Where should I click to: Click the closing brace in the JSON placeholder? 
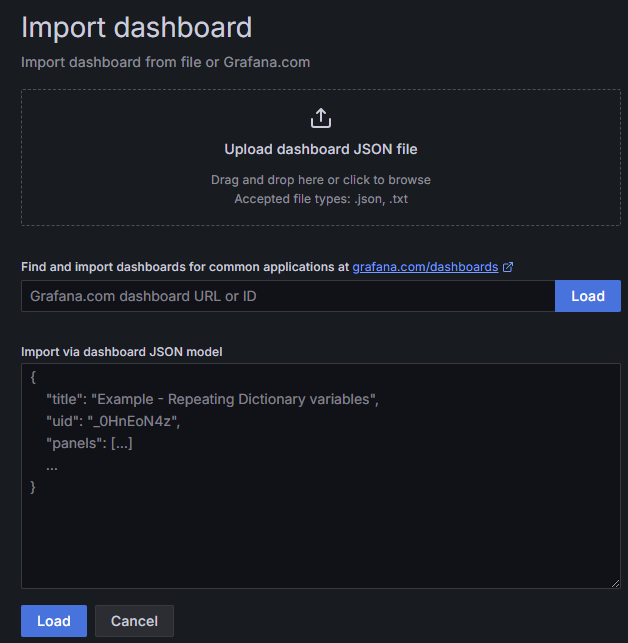pos(34,486)
